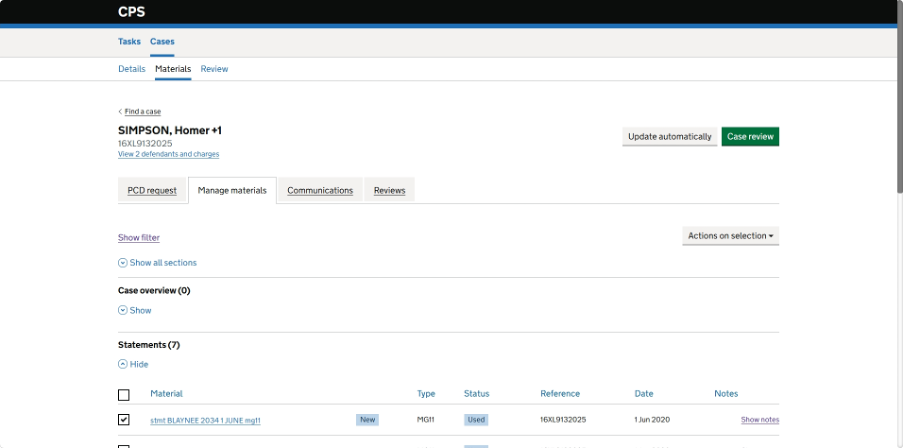The height and width of the screenshot is (448, 904).
Task: Click the green Case review button
Action: tap(750, 137)
